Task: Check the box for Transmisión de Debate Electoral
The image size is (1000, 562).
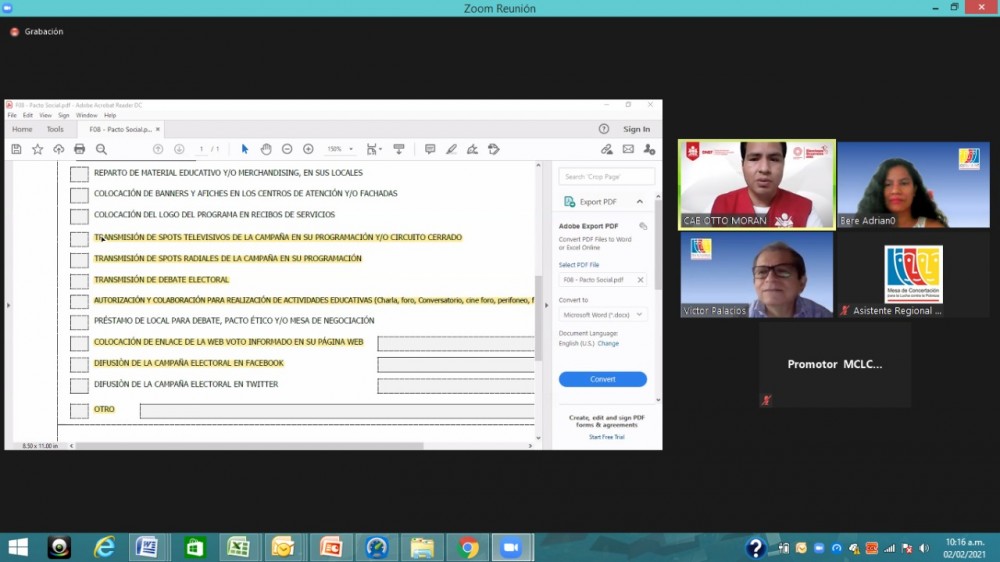Action: [79, 281]
